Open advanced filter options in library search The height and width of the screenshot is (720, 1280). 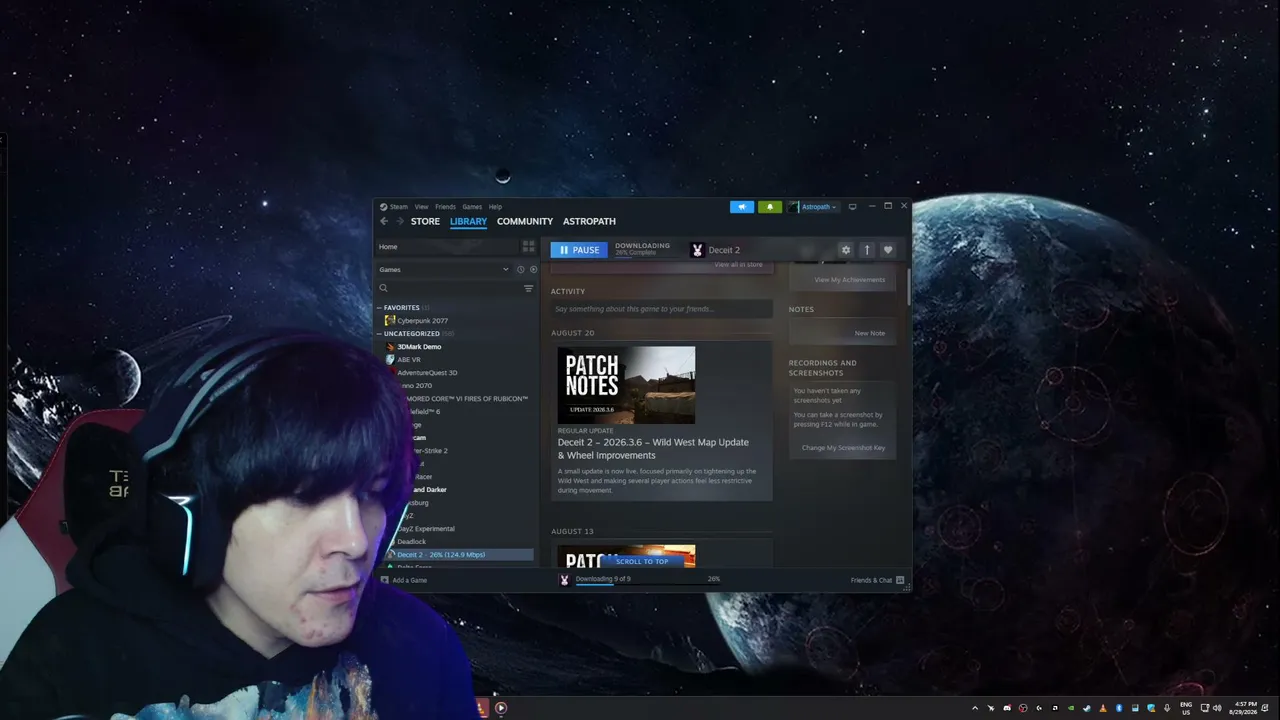point(528,288)
